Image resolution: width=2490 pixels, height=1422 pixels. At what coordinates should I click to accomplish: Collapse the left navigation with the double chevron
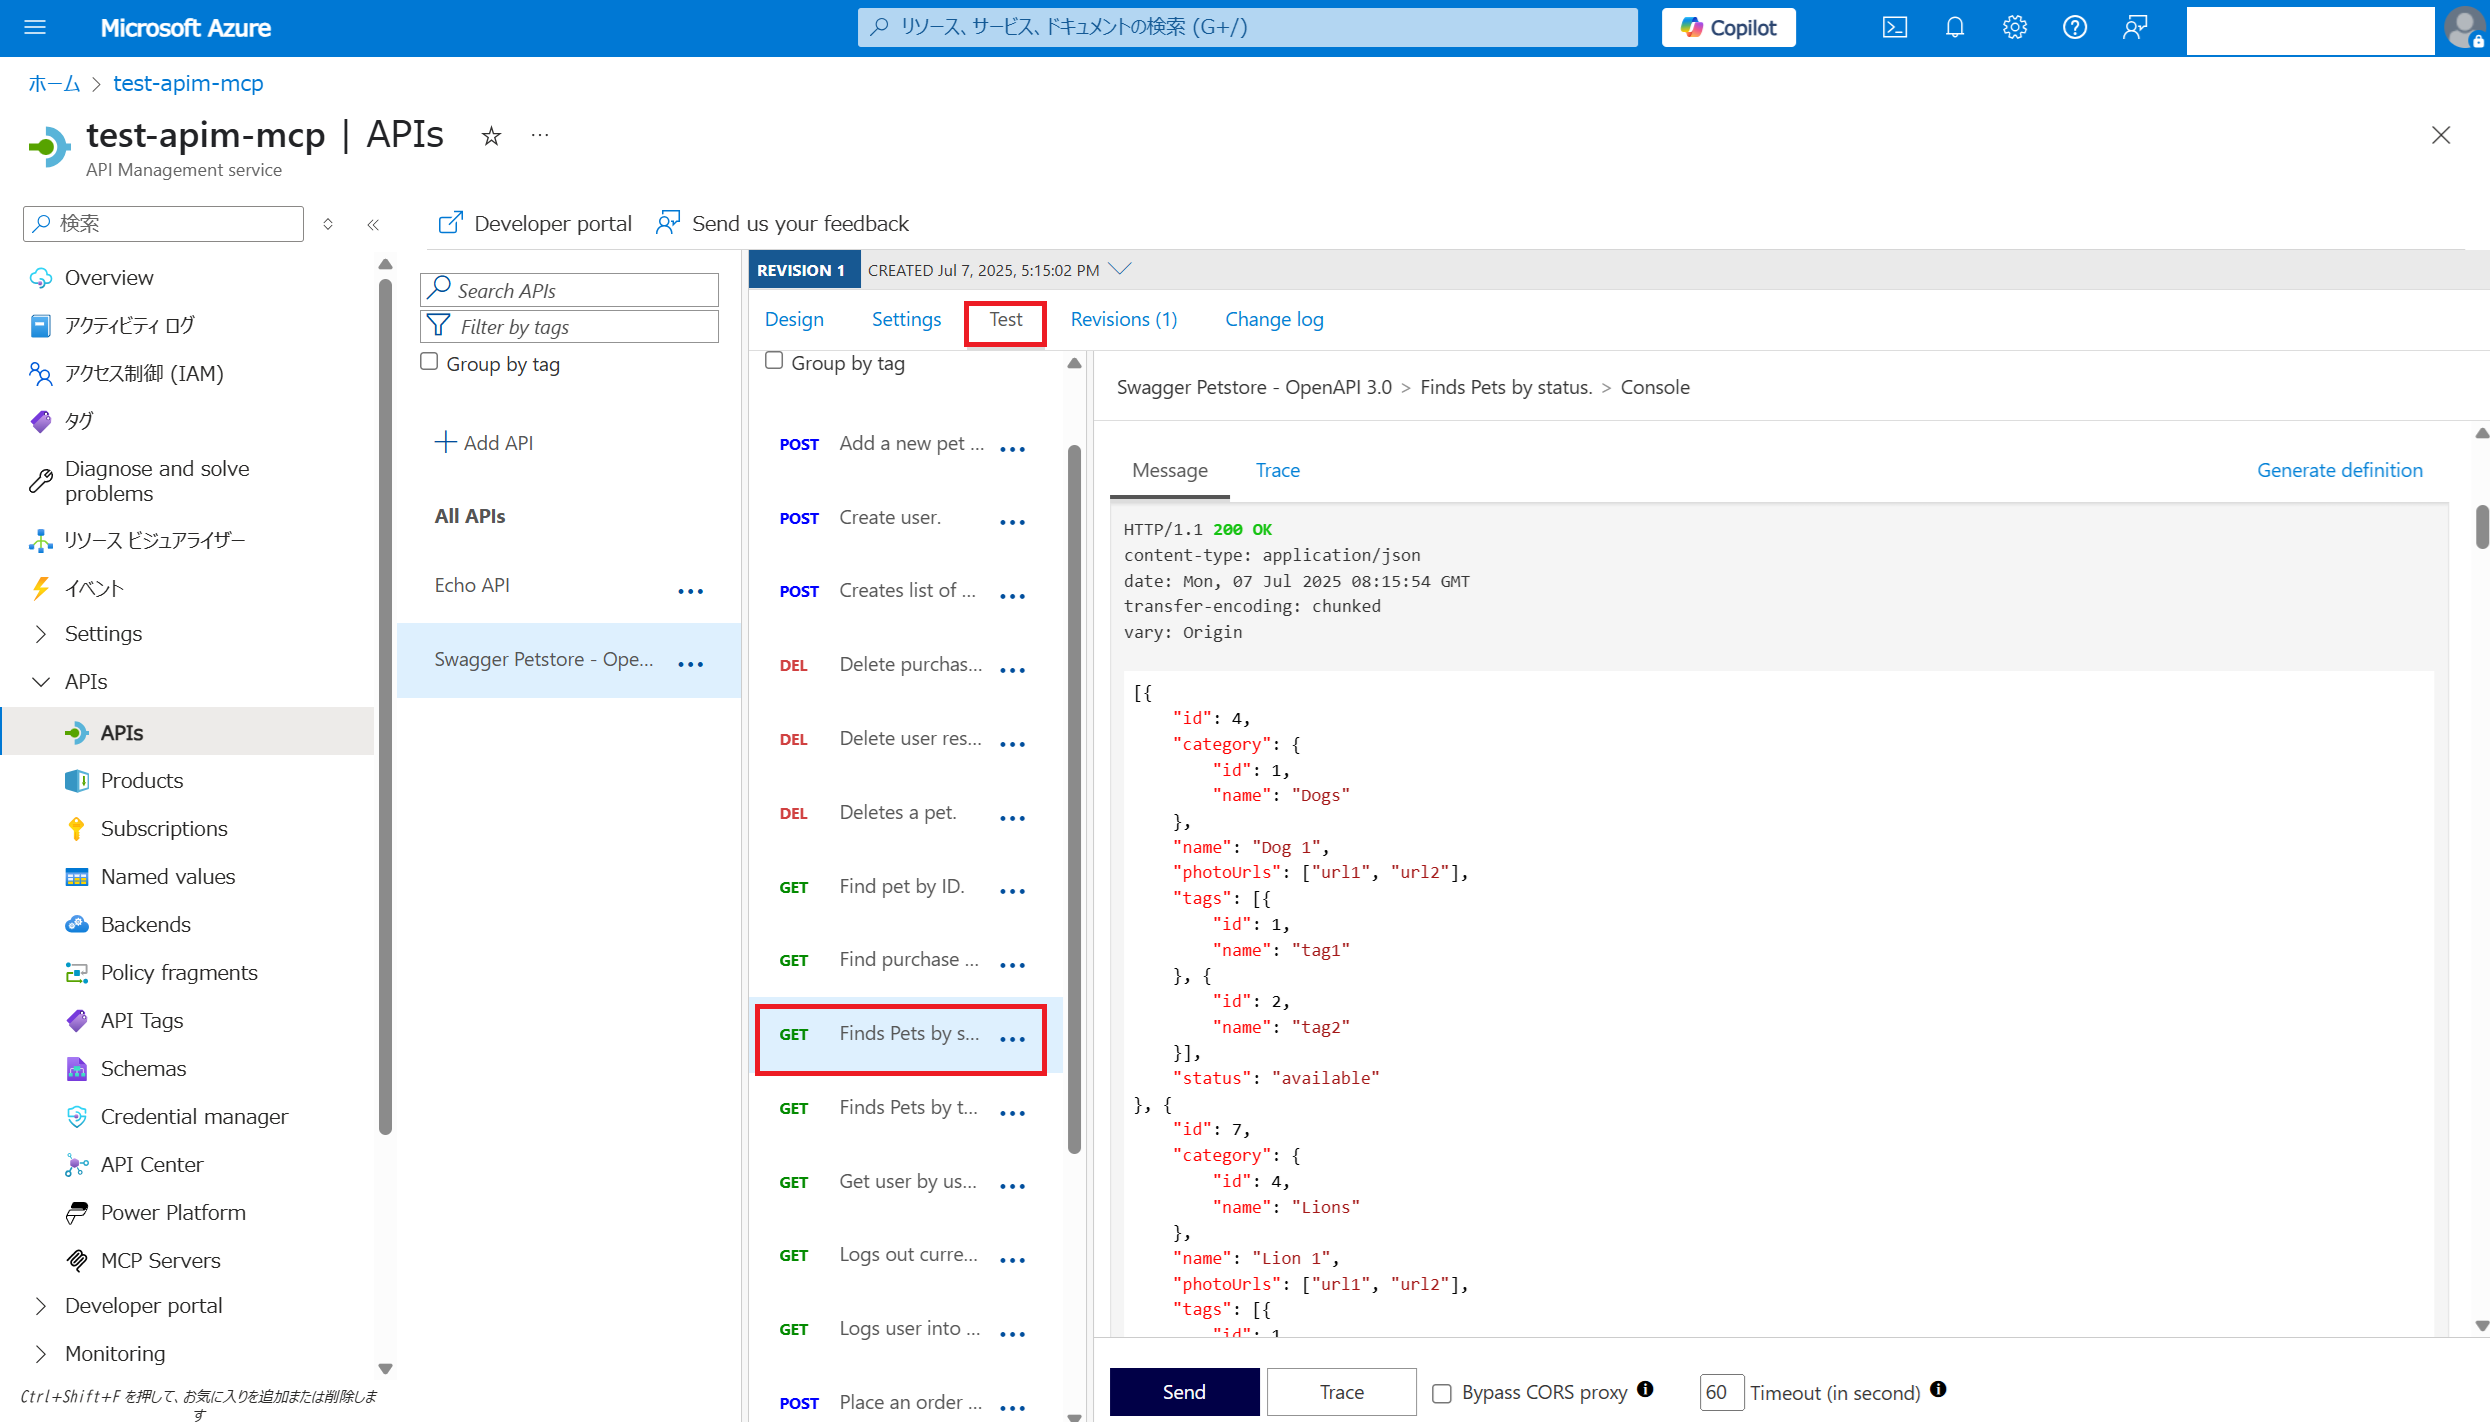click(x=373, y=224)
